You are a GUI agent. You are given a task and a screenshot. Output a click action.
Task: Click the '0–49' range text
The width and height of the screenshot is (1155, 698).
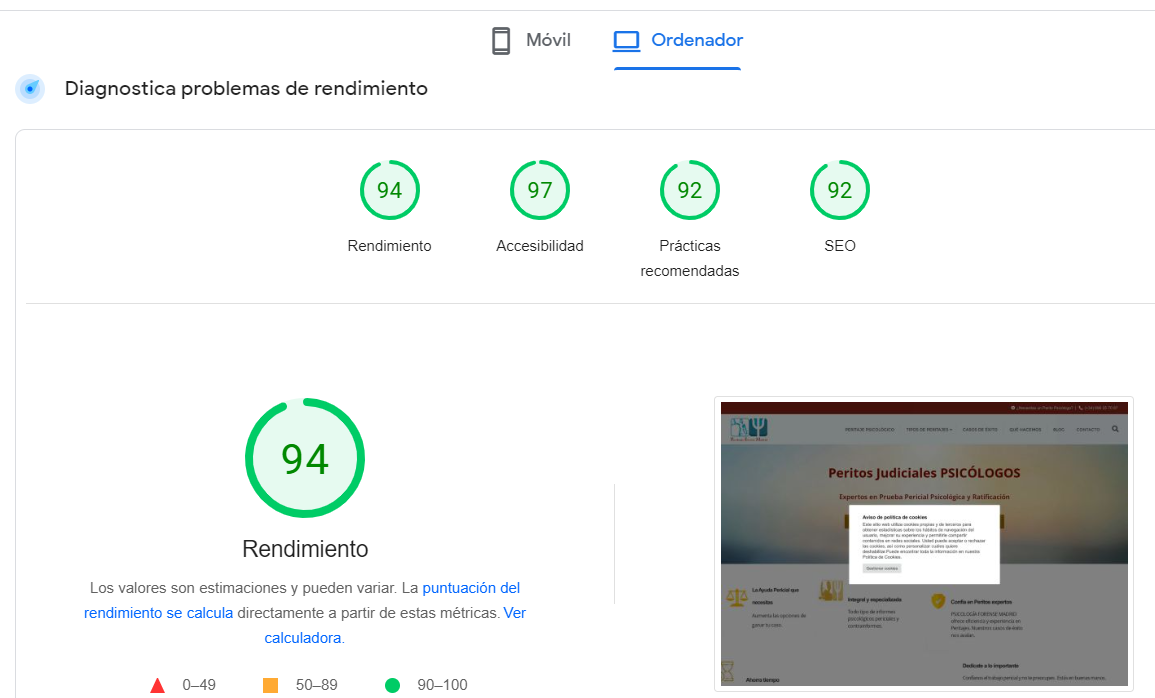(199, 685)
